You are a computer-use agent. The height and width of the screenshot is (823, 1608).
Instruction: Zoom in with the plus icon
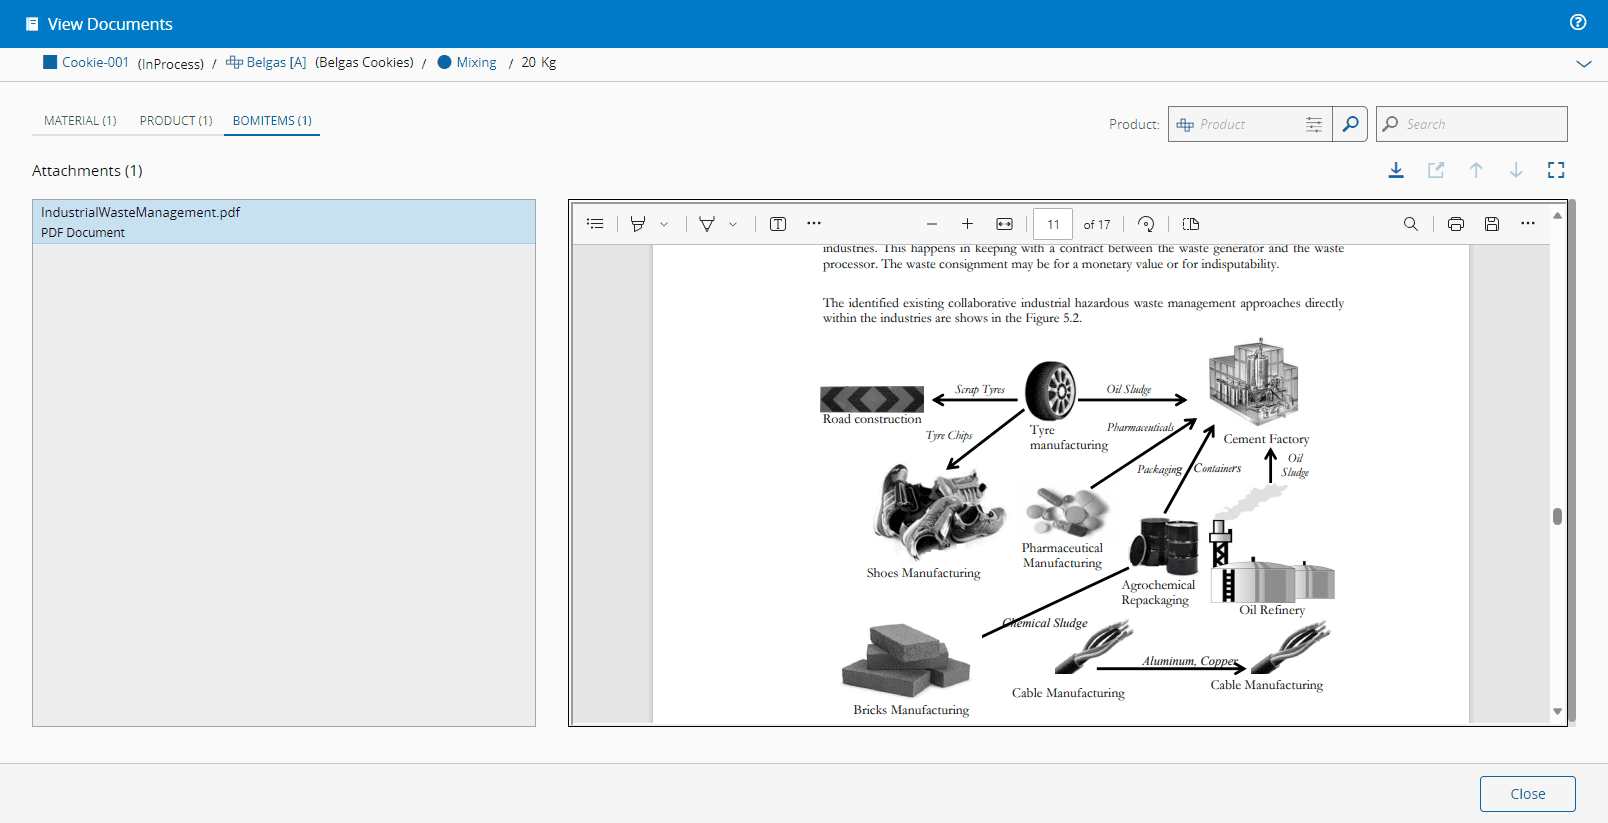(967, 224)
